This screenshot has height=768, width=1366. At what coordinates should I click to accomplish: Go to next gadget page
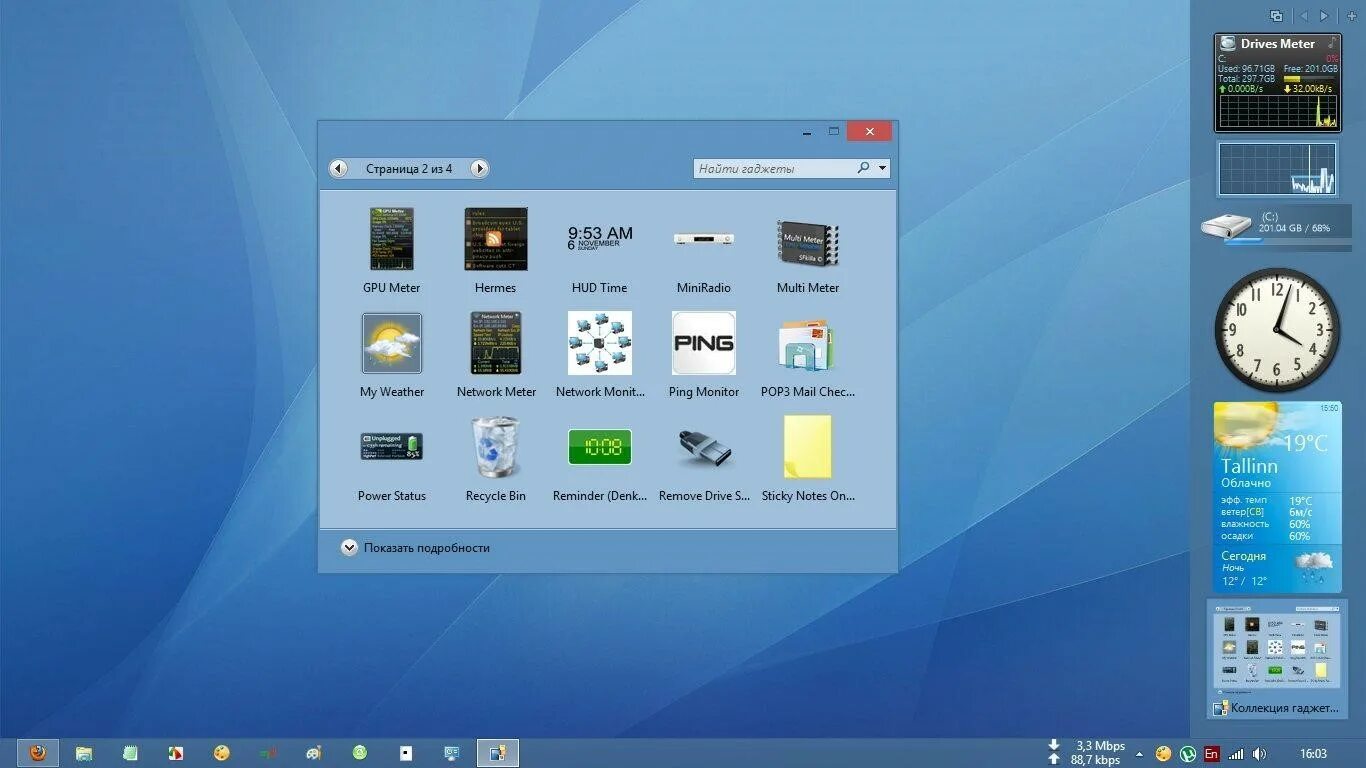(x=479, y=168)
